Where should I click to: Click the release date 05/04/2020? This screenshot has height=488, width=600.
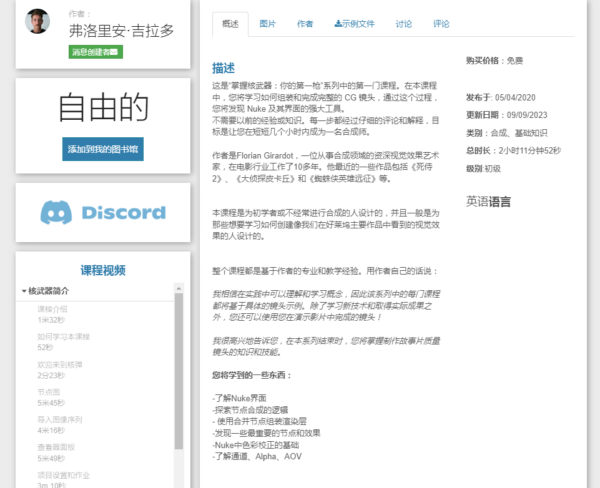(515, 98)
